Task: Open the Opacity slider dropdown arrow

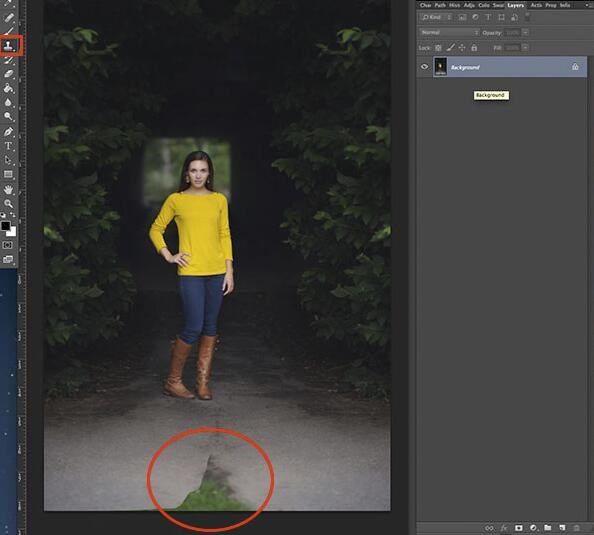Action: (x=525, y=33)
